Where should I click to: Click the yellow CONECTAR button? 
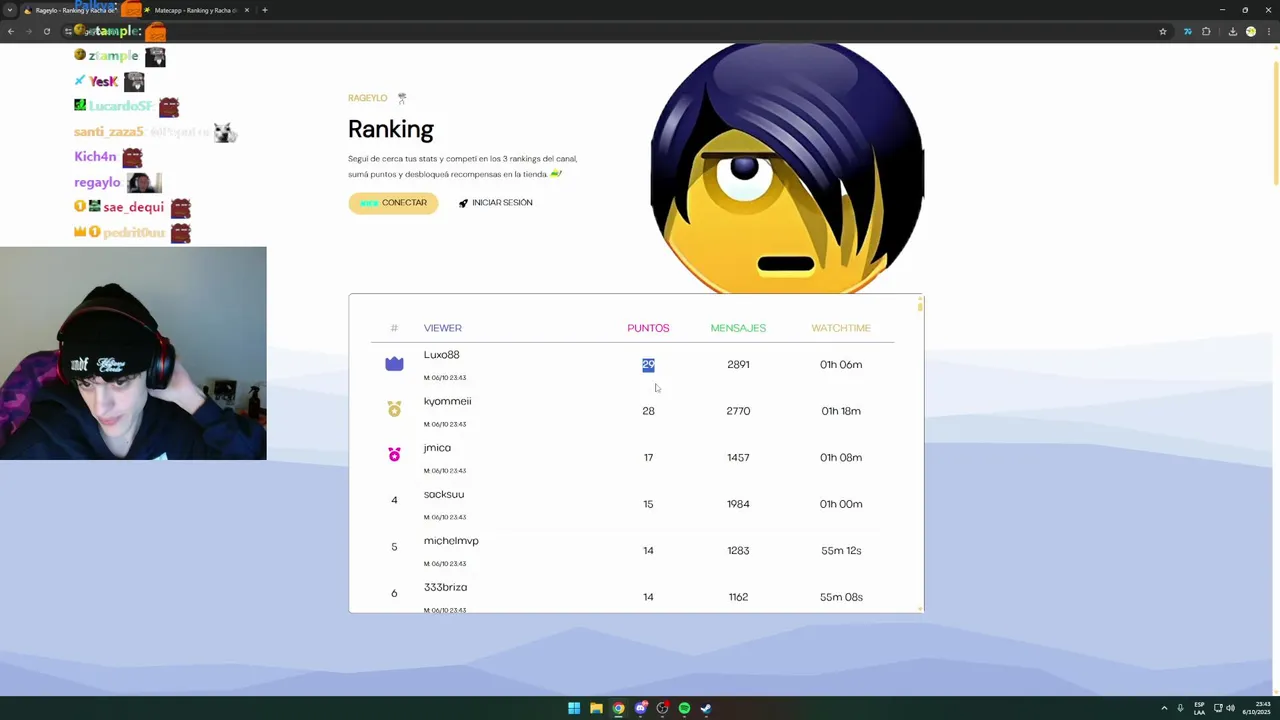pos(393,203)
